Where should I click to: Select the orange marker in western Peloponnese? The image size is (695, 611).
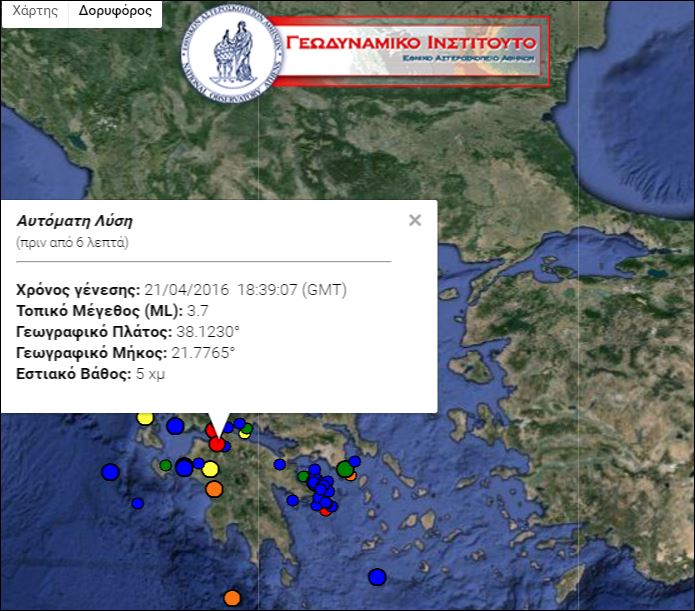pyautogui.click(x=214, y=489)
